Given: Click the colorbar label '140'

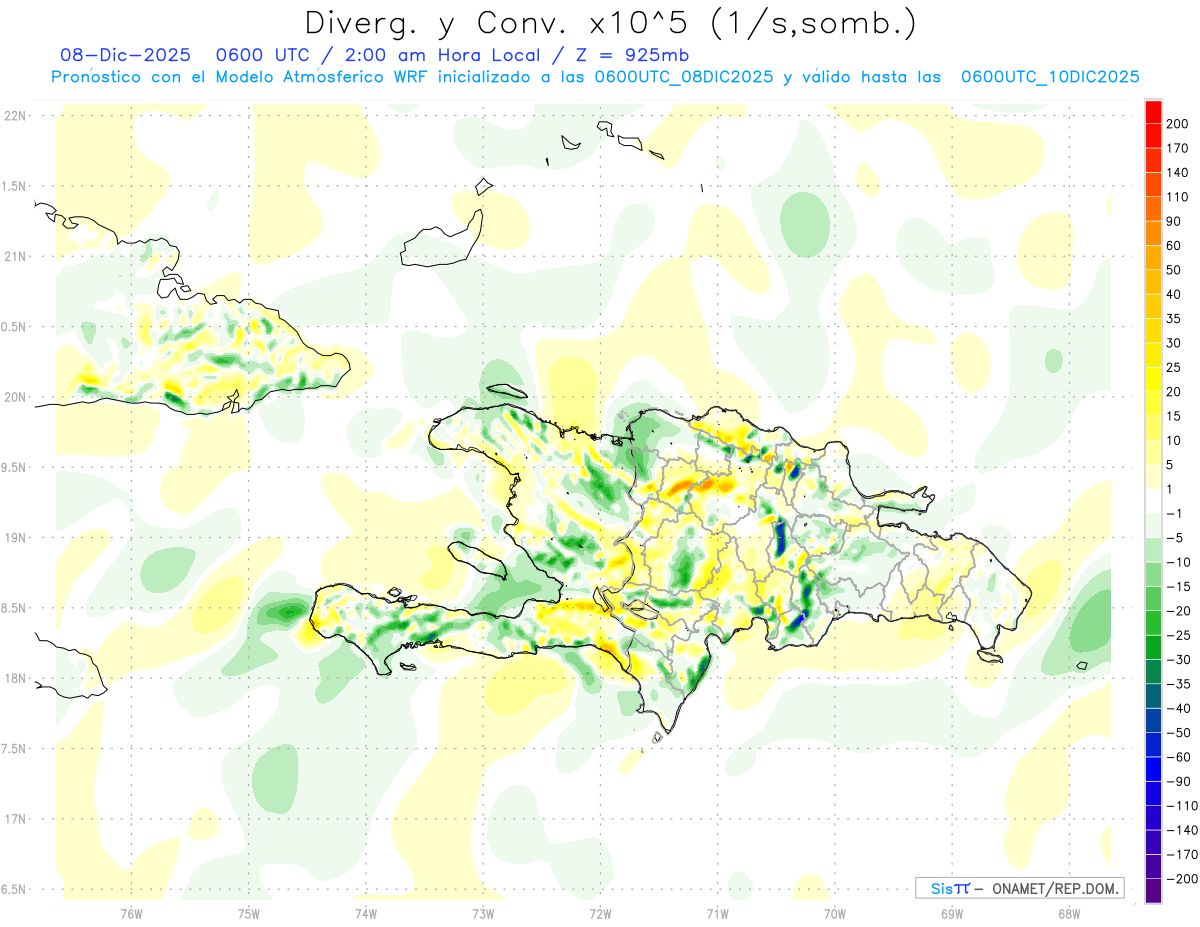Looking at the screenshot, I should [x=1178, y=173].
